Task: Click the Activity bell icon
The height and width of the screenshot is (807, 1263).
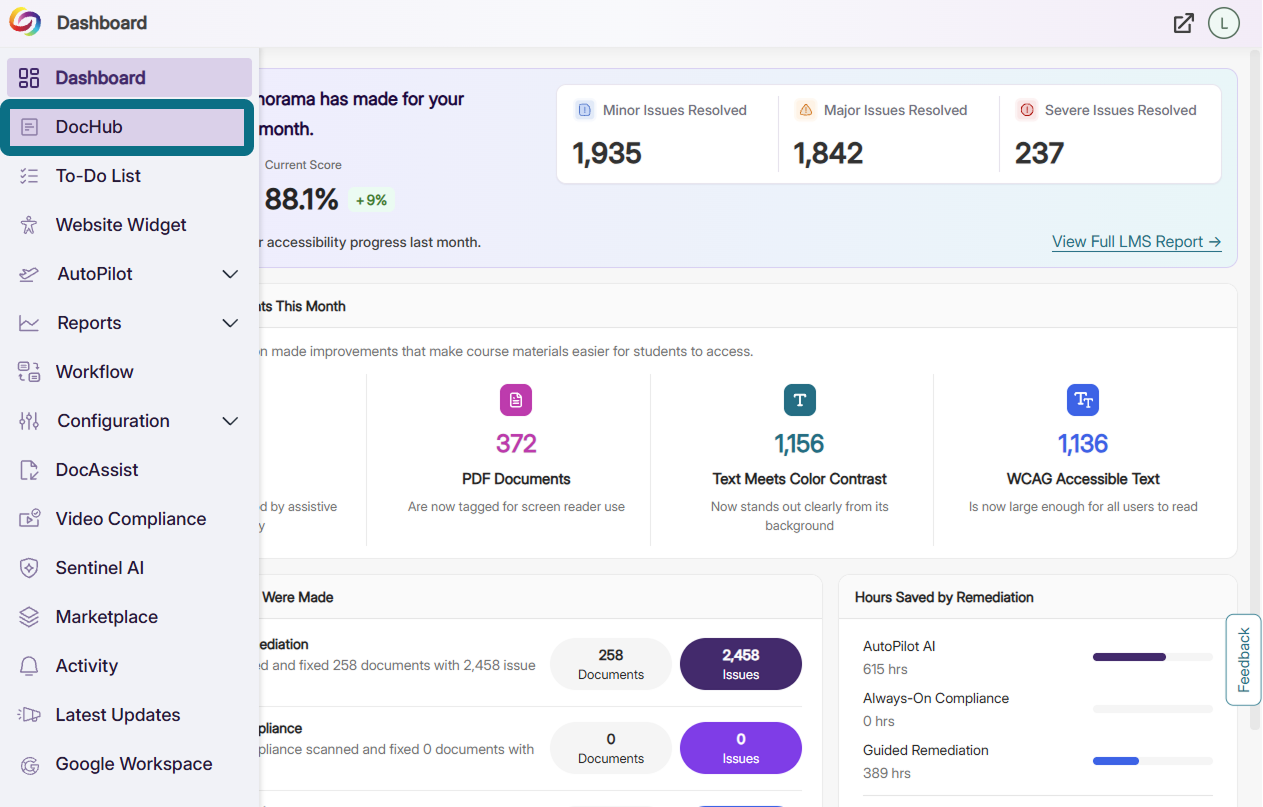Action: point(29,666)
